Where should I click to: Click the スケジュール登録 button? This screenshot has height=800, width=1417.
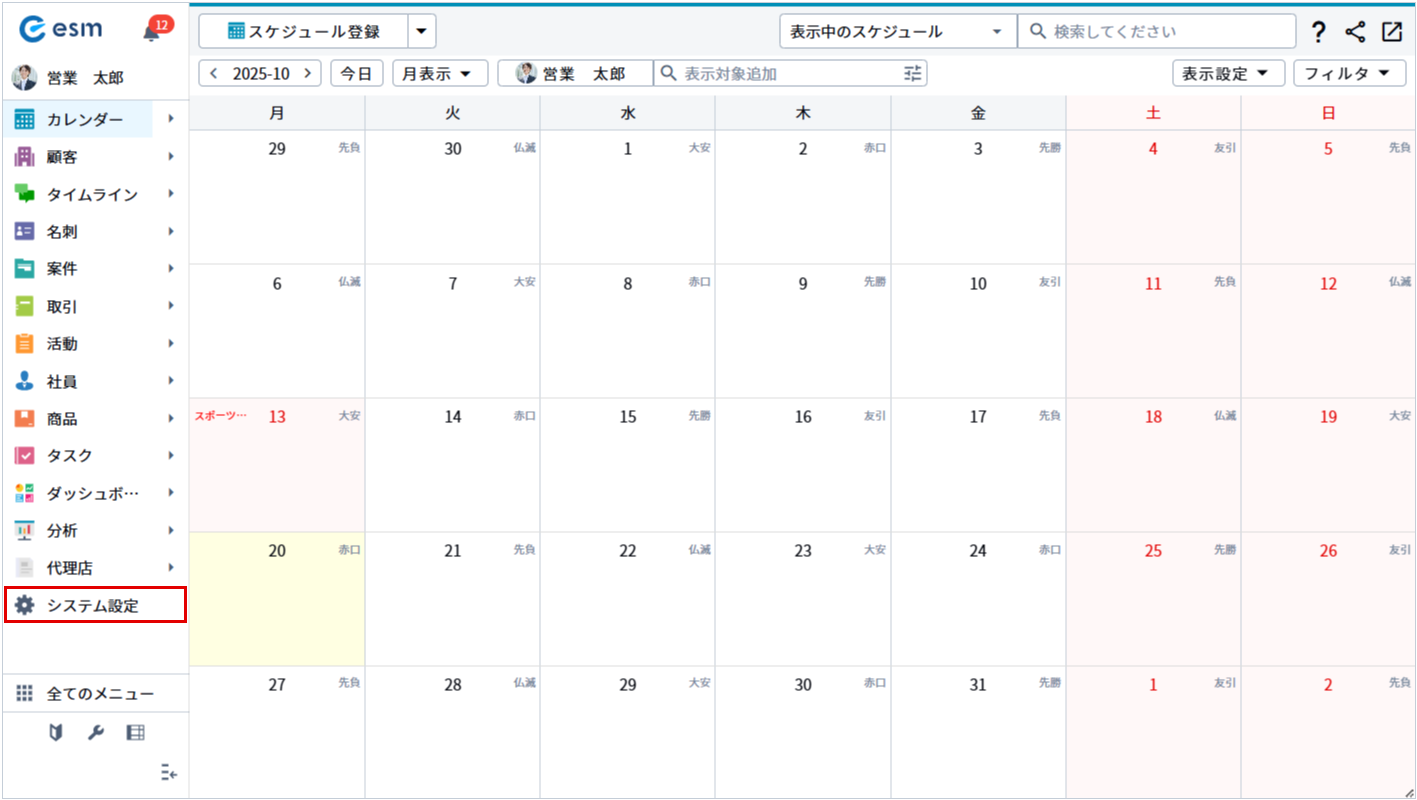[304, 32]
